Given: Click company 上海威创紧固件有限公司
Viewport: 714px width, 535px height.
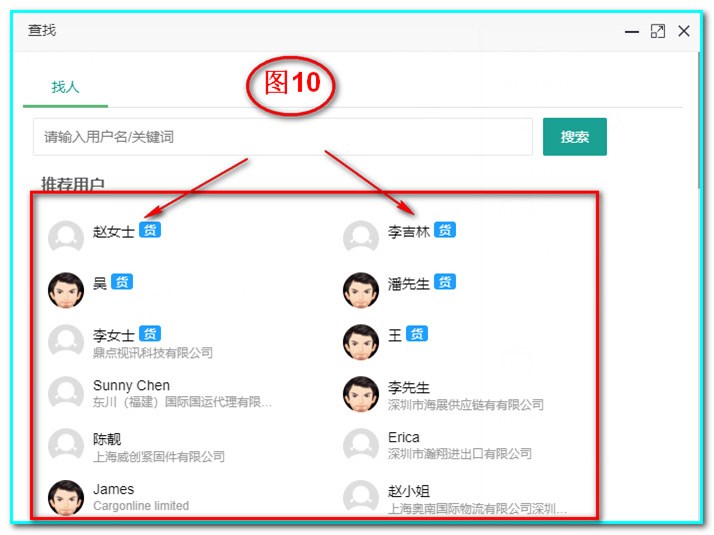Looking at the screenshot, I should [159, 456].
